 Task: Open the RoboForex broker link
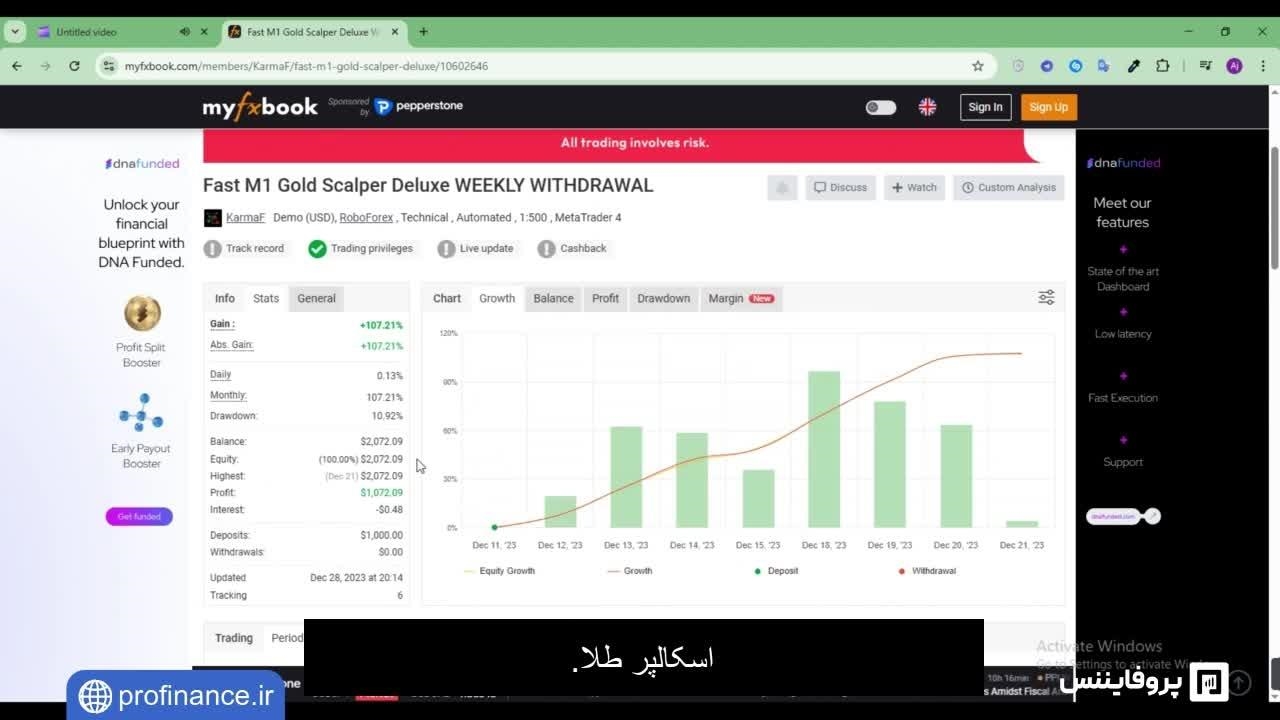(366, 218)
